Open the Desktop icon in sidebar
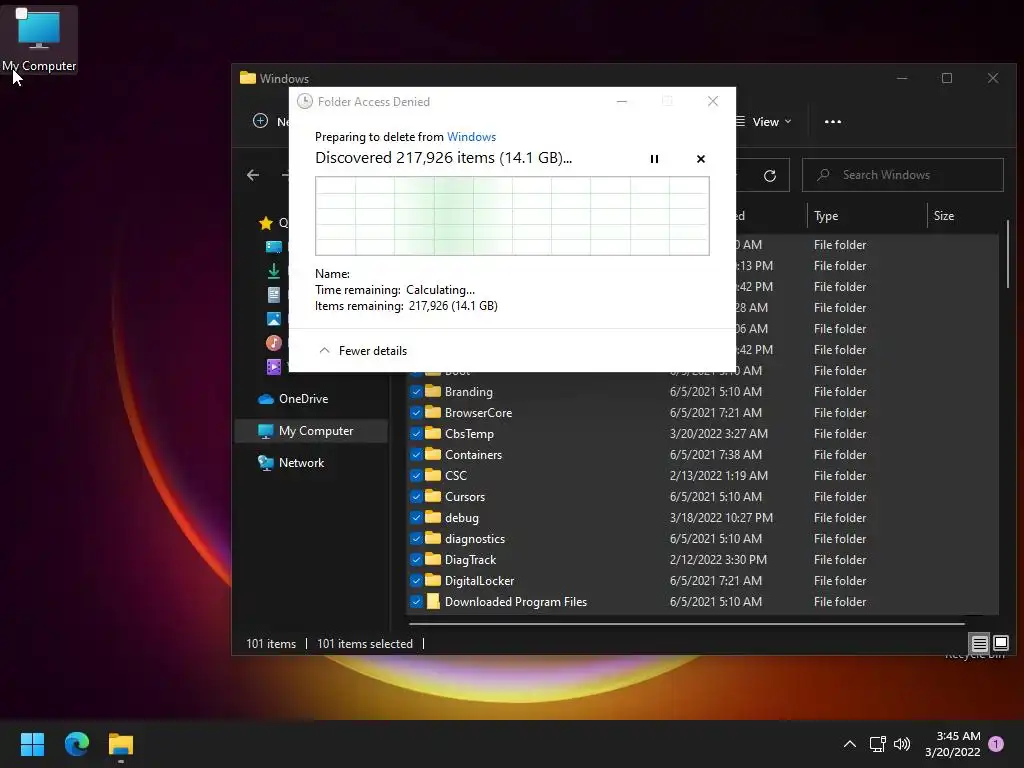The width and height of the screenshot is (1024, 768). [274, 247]
